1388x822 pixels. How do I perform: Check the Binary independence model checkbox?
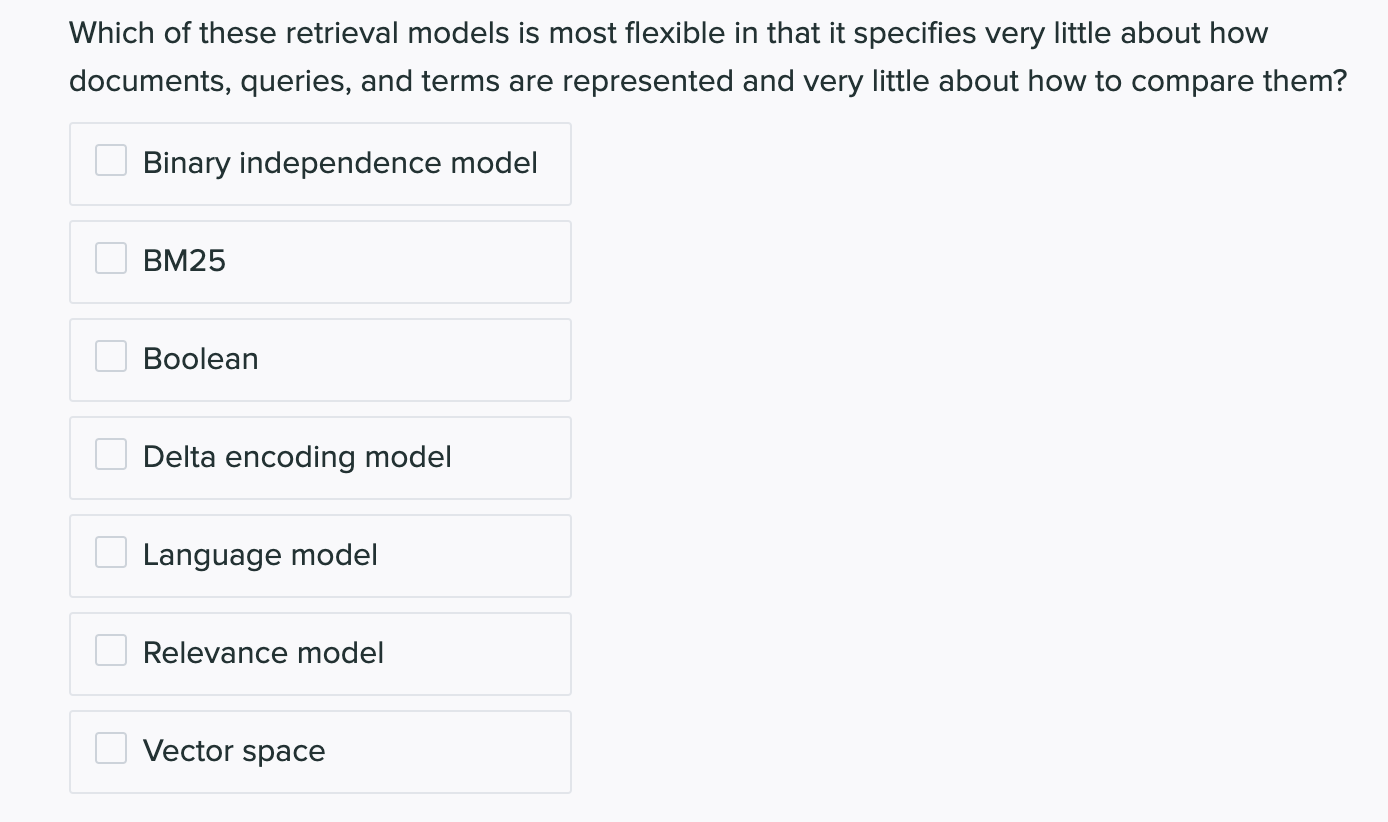[x=110, y=159]
